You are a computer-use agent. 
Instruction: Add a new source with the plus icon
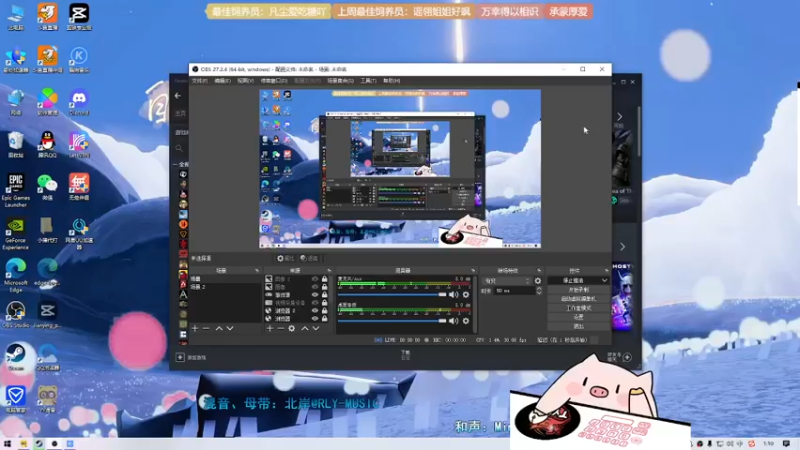point(270,329)
